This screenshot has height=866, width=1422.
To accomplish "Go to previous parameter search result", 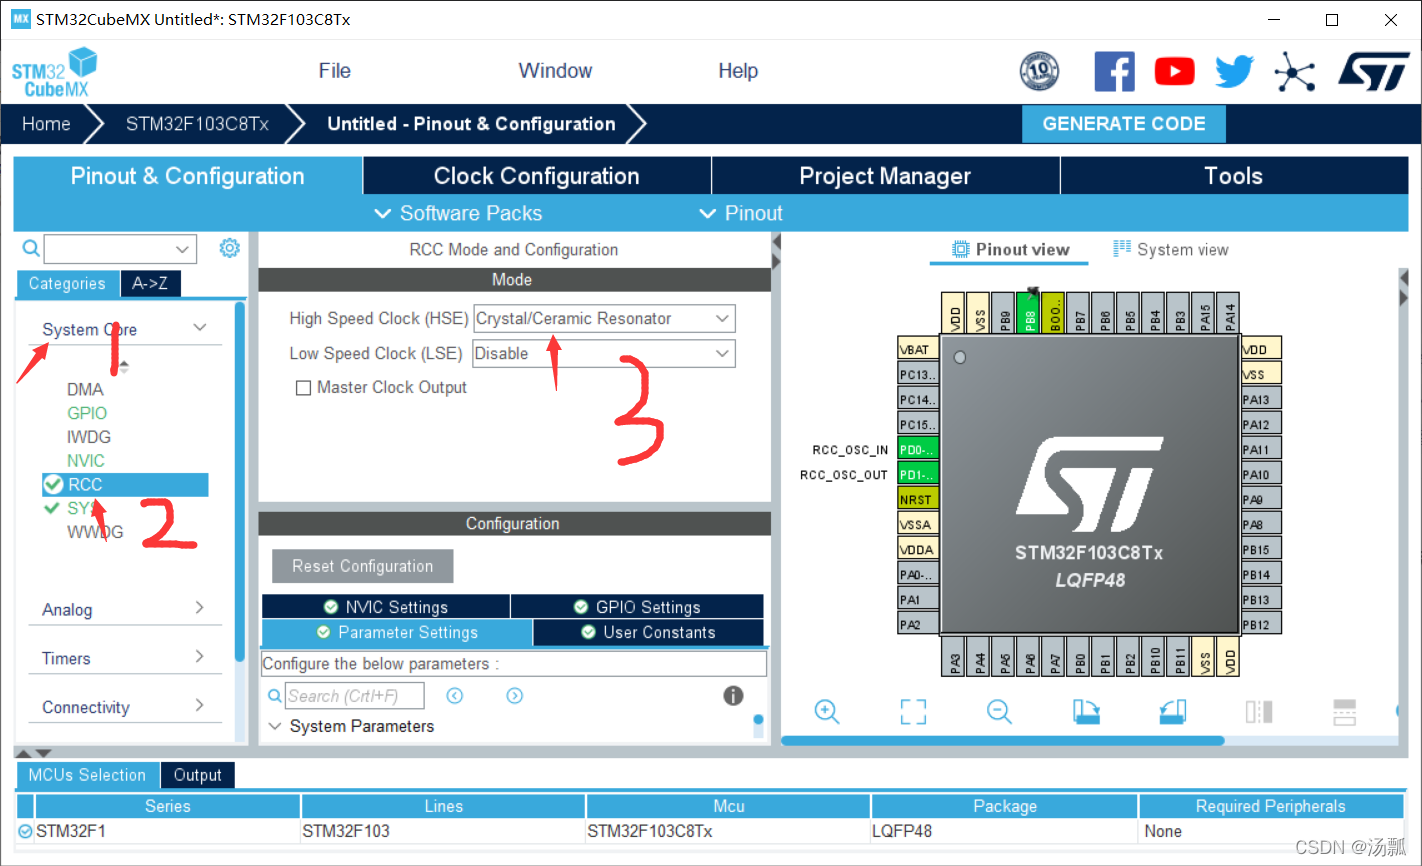I will tap(455, 696).
